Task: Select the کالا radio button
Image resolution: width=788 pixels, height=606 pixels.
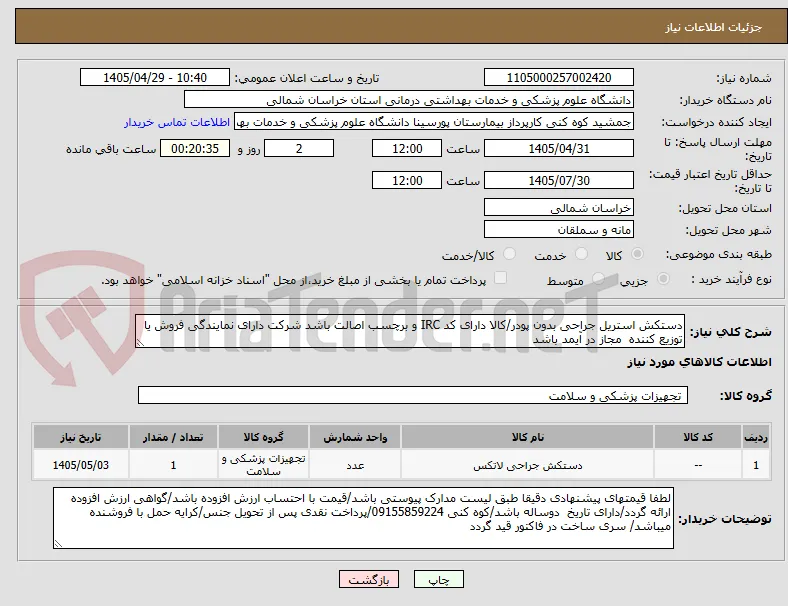Action: point(637,254)
